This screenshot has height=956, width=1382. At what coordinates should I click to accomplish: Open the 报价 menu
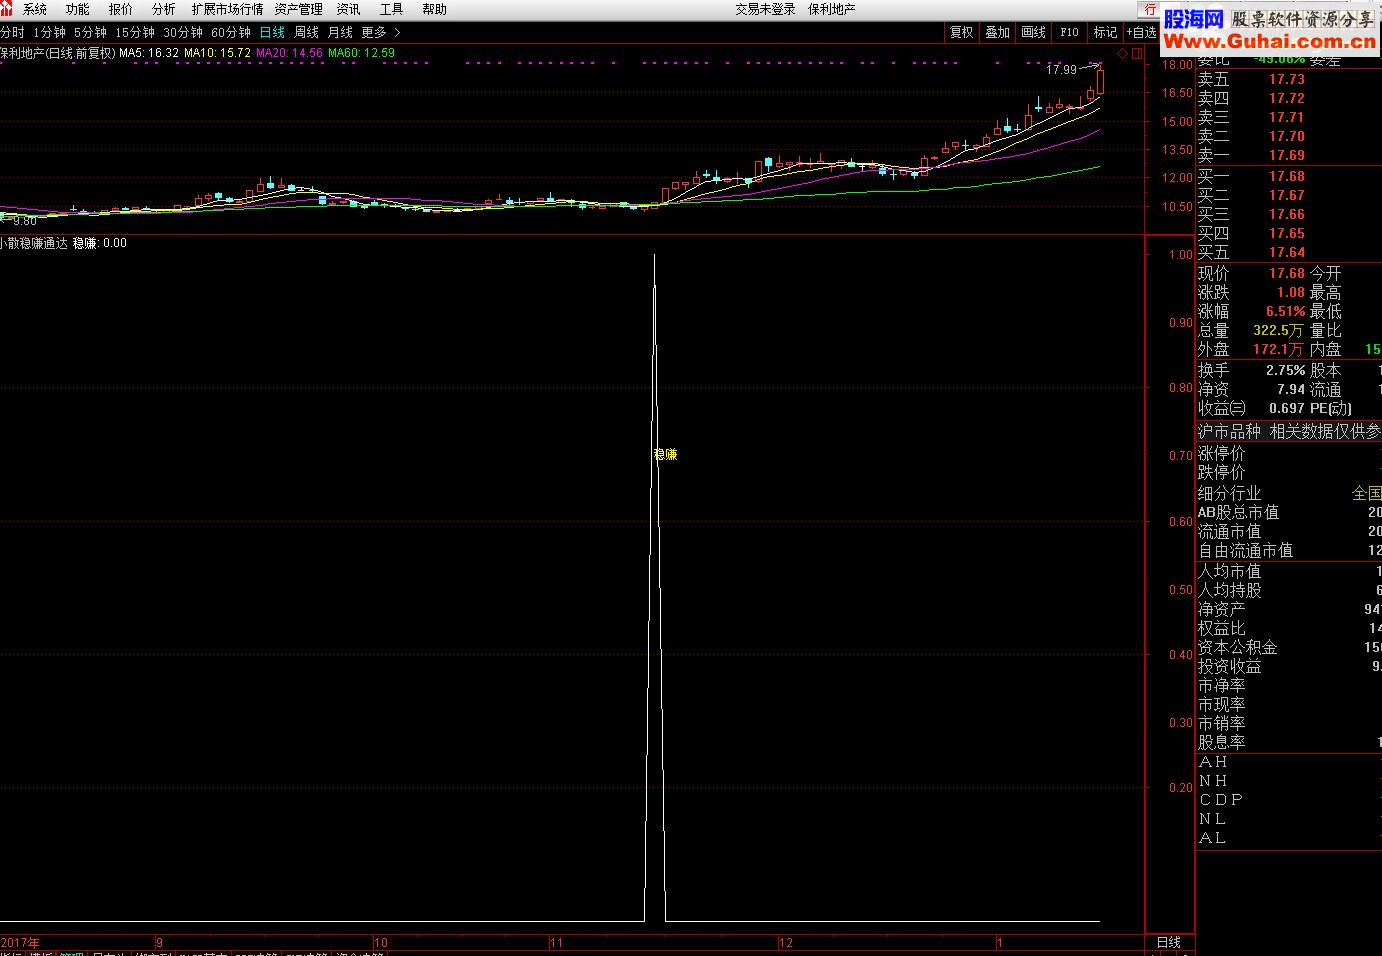[121, 9]
